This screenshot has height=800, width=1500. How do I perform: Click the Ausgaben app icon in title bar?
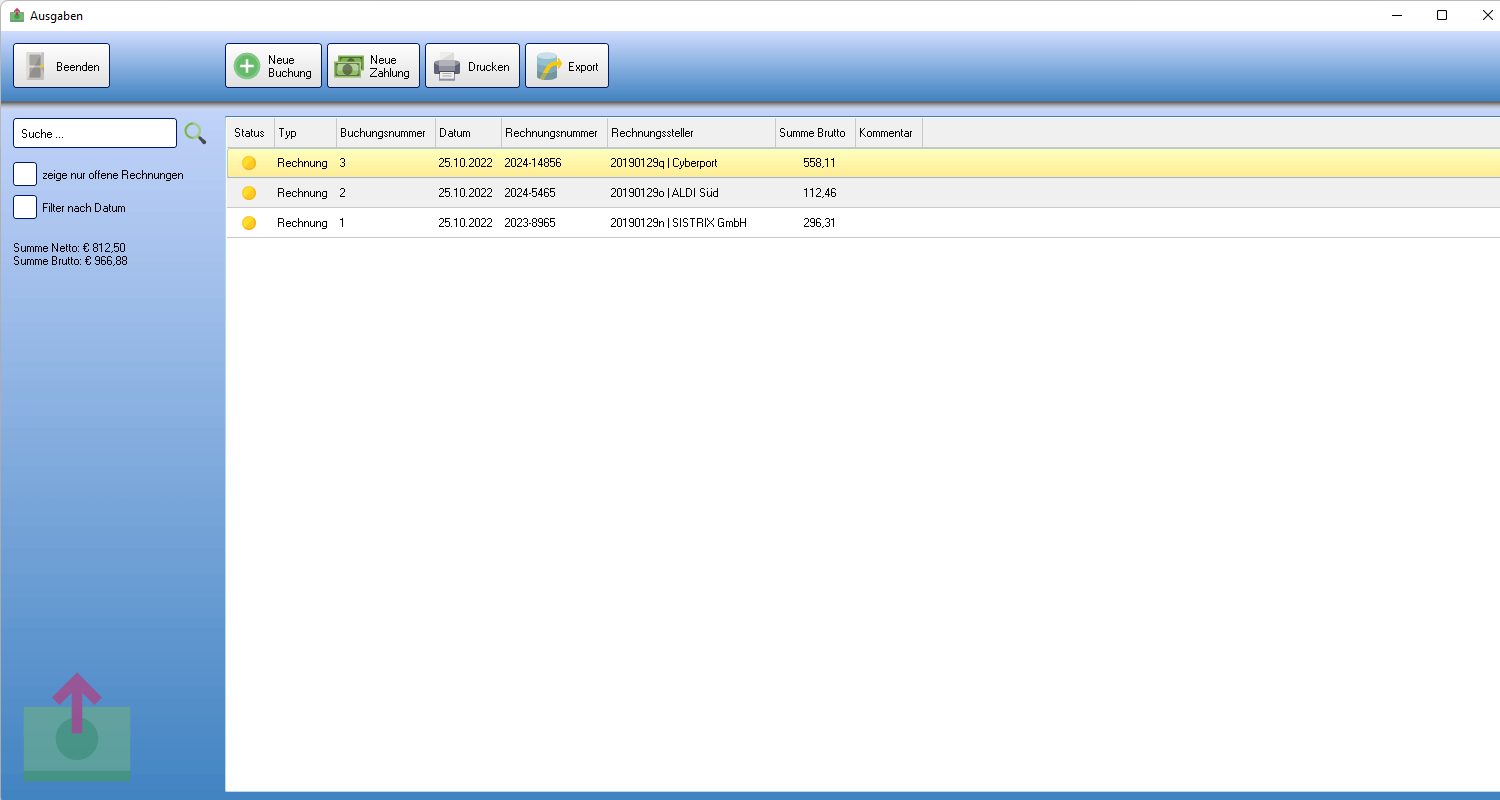pos(16,15)
